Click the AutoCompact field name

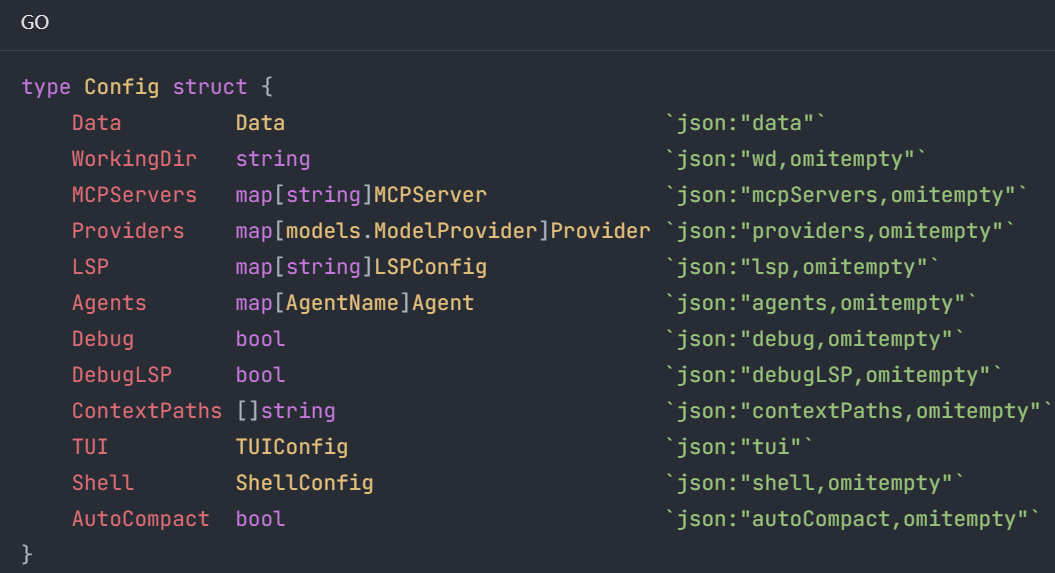(x=140, y=519)
